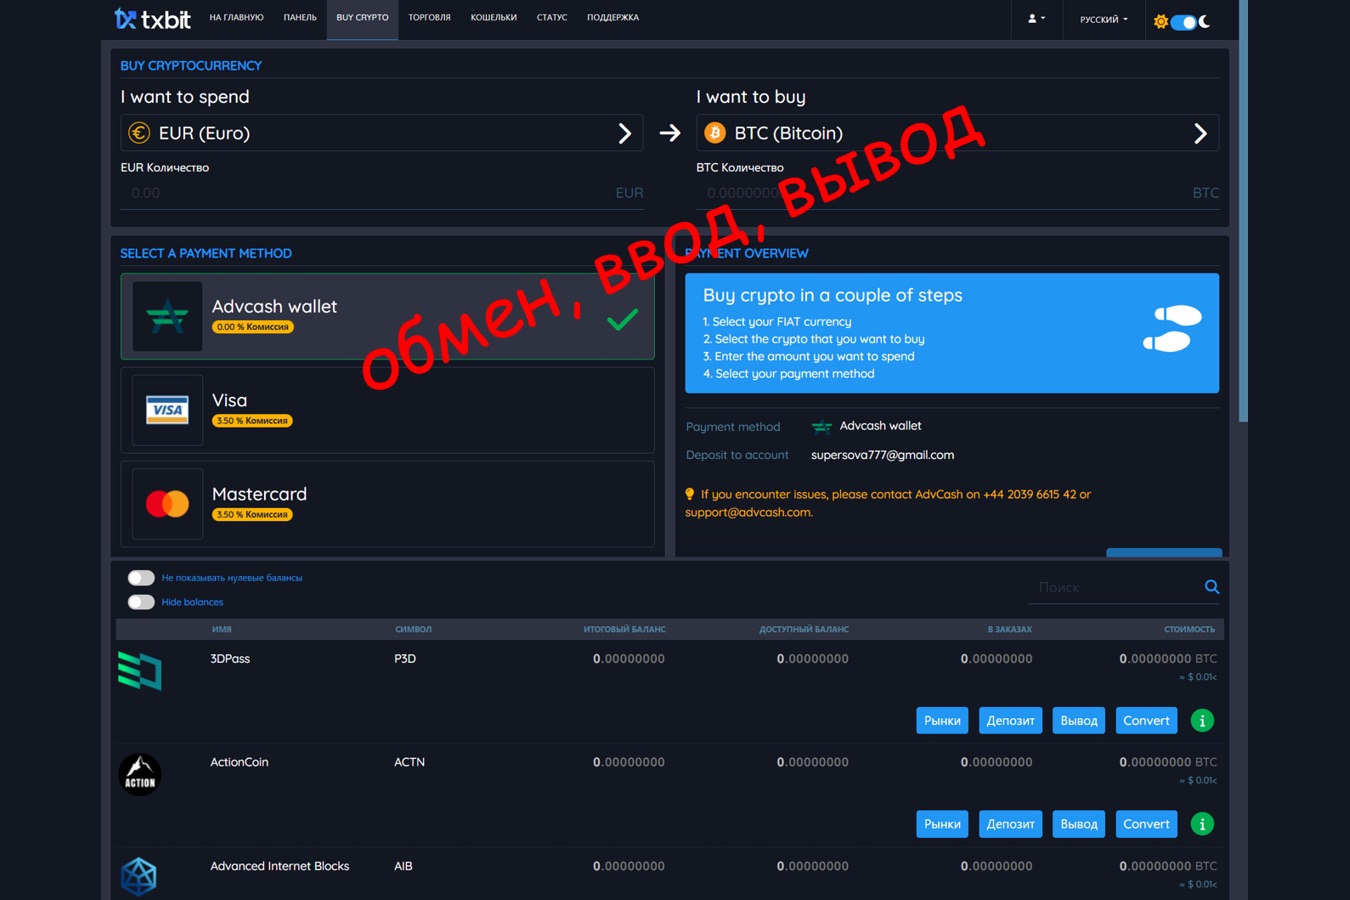1350x900 pixels.
Task: Click the footsteps icon in steps banner
Action: point(1172,329)
